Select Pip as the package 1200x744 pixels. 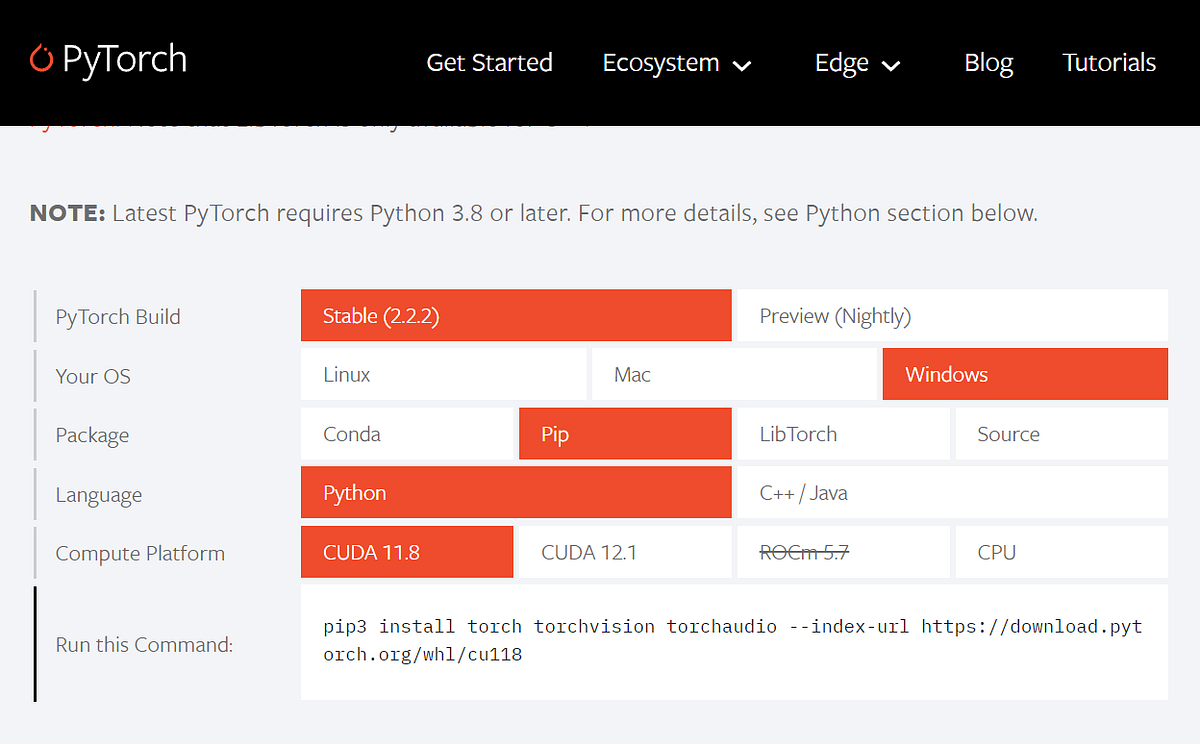[x=625, y=434]
